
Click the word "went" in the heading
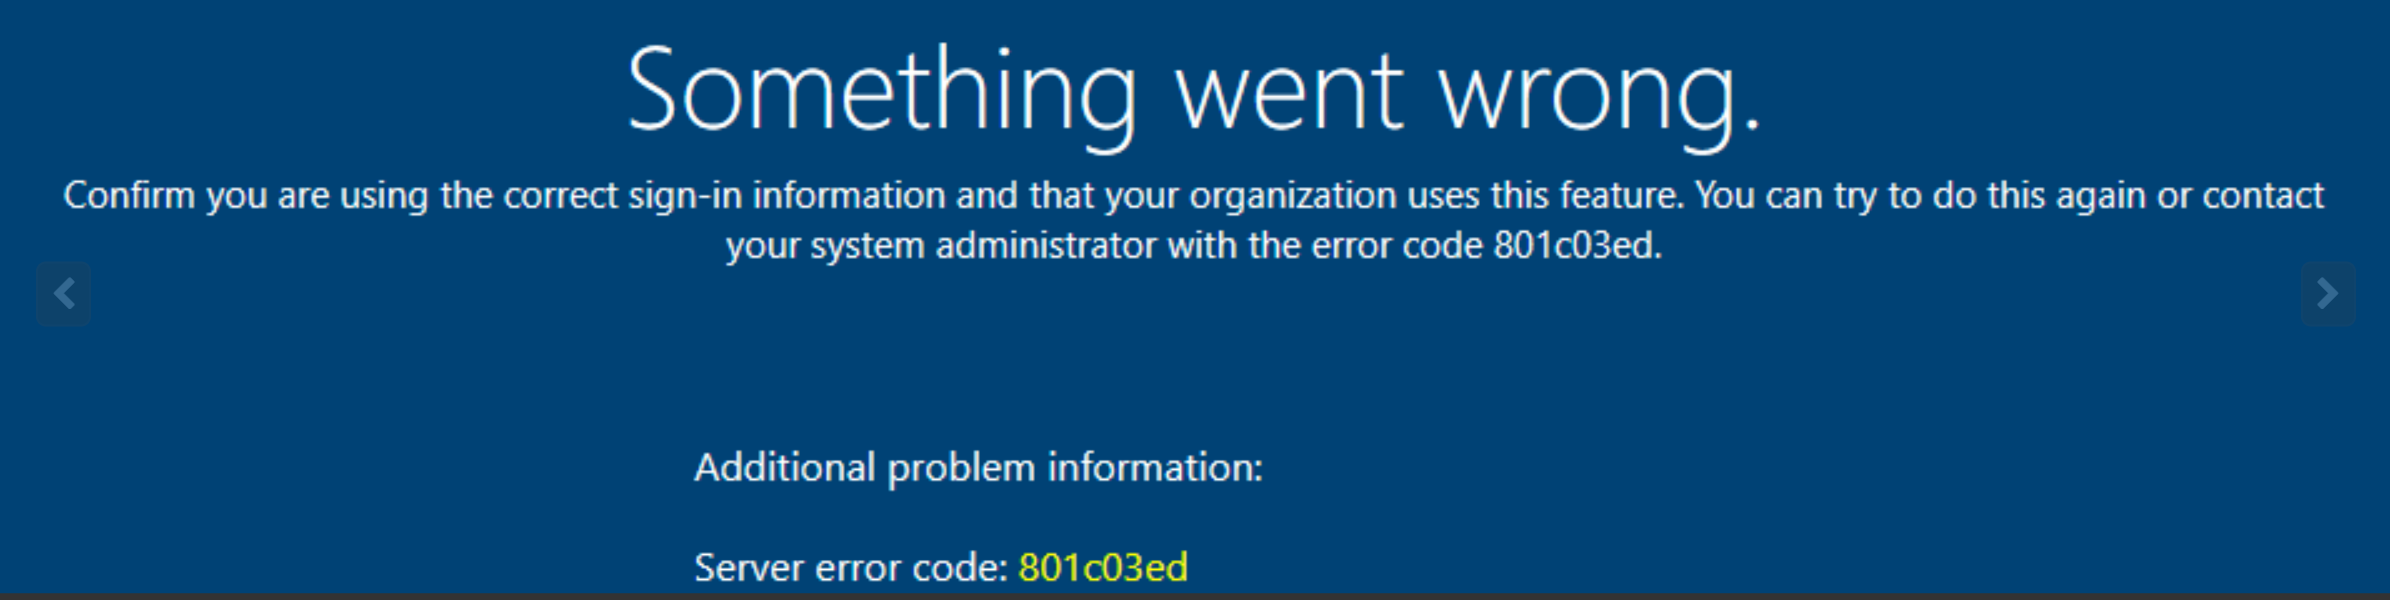[x=1289, y=94]
